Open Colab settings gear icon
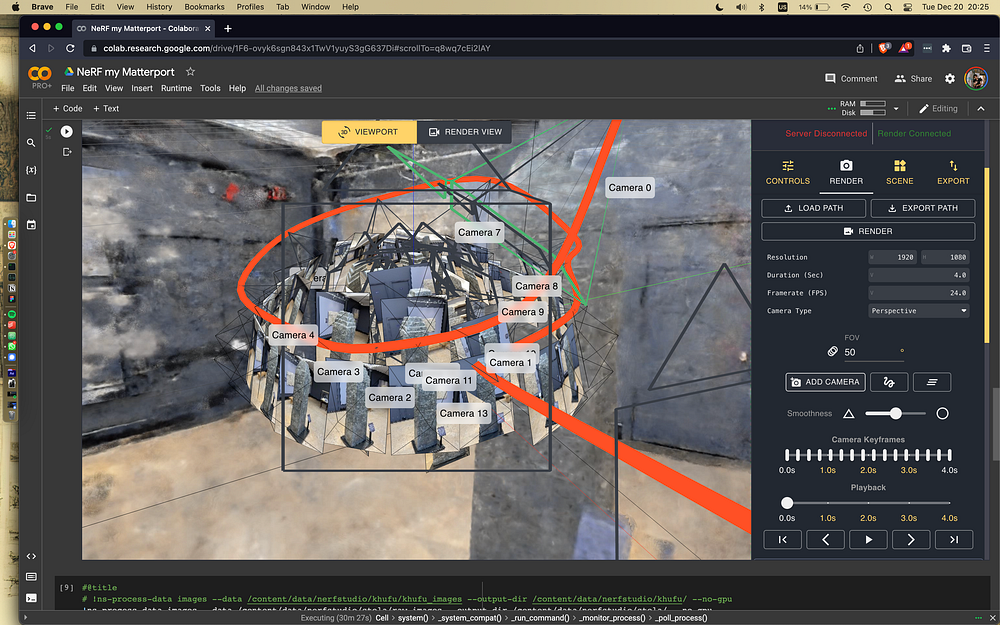Viewport: 1000px width, 625px height. click(950, 78)
